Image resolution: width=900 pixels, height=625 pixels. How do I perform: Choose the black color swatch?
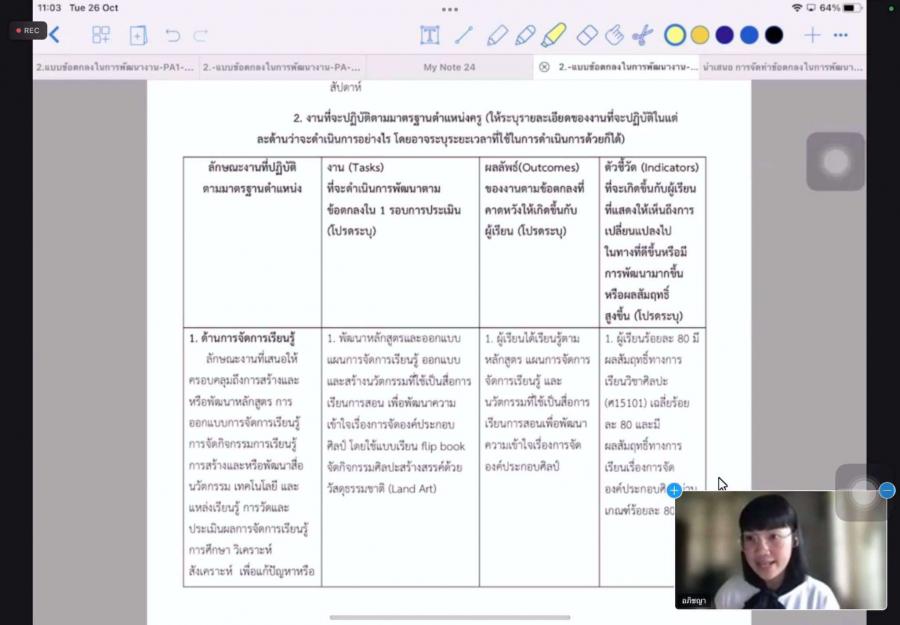[774, 35]
